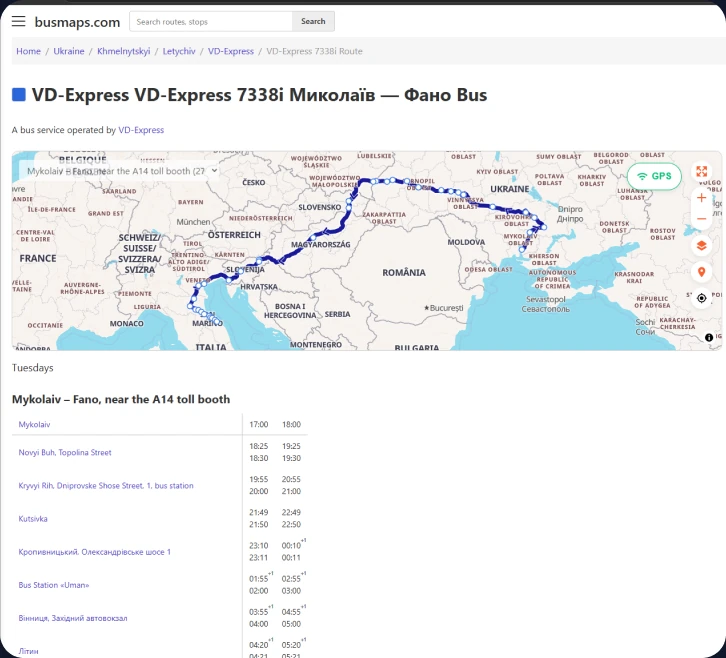Click the 17:00 Mykolaiv departure time
The height and width of the screenshot is (658, 726).
point(258,425)
